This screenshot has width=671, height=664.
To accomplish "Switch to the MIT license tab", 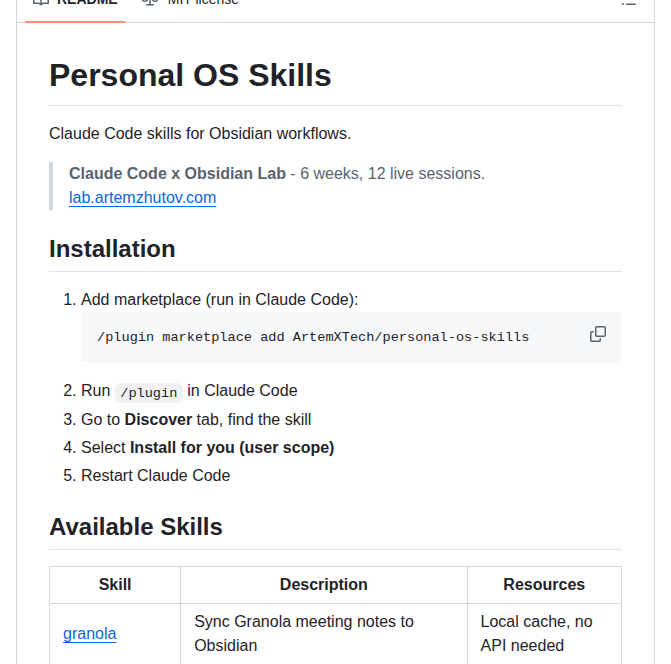I will click(x=190, y=3).
